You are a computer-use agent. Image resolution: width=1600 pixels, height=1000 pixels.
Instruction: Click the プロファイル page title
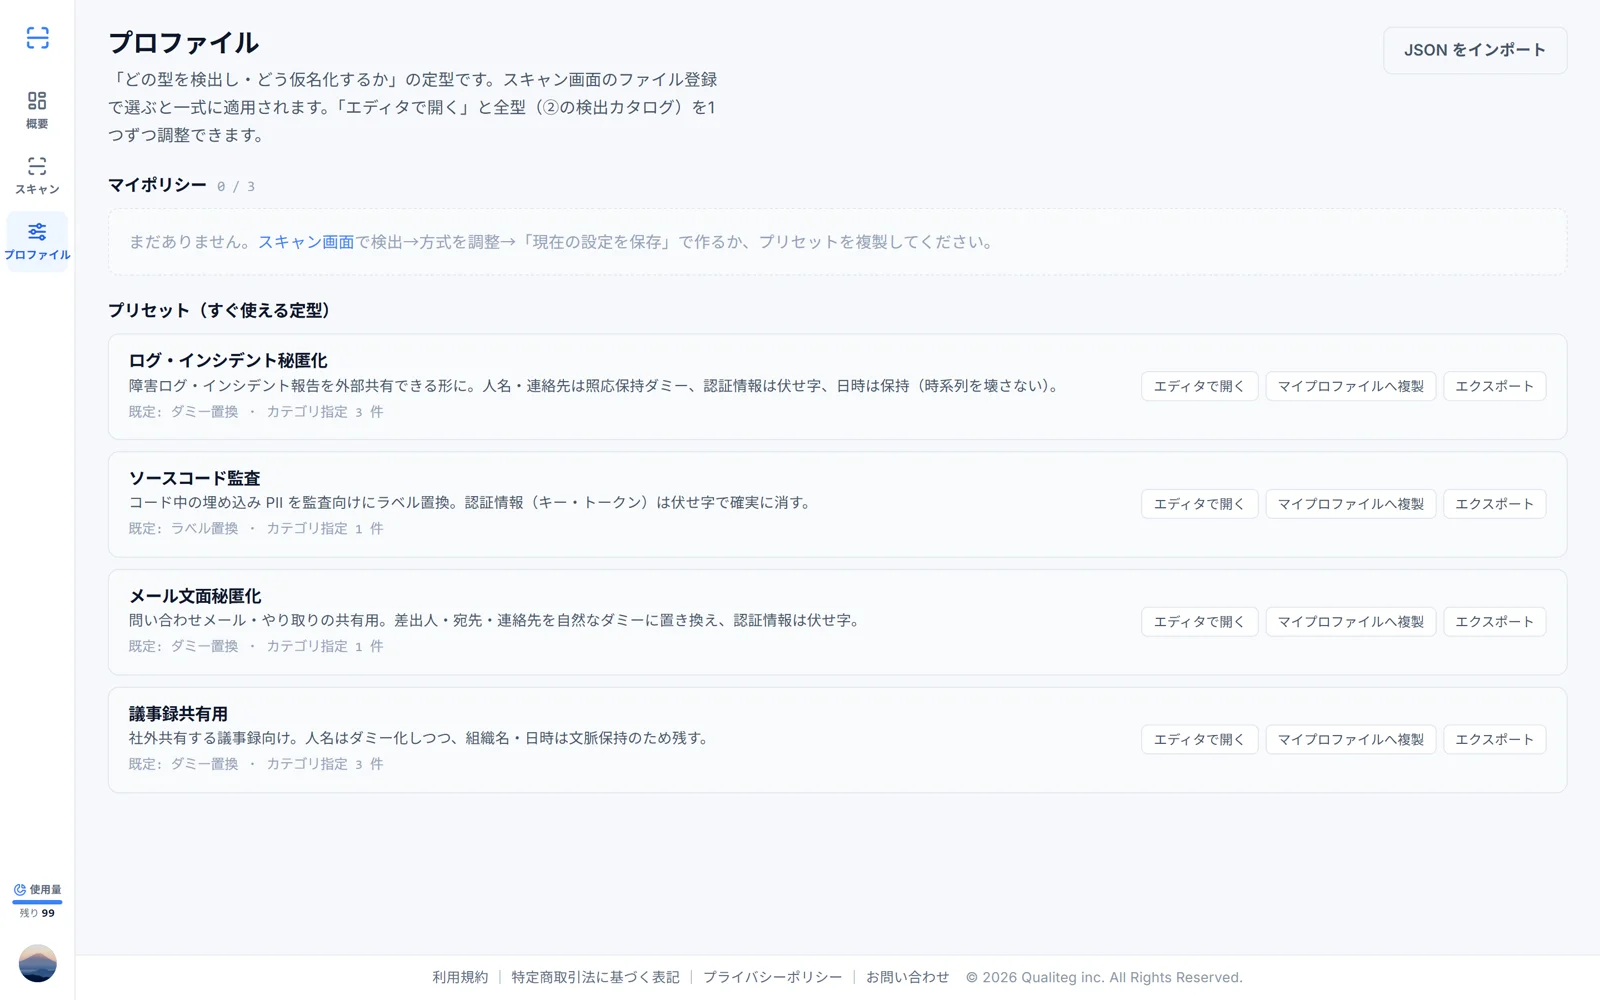[x=183, y=43]
